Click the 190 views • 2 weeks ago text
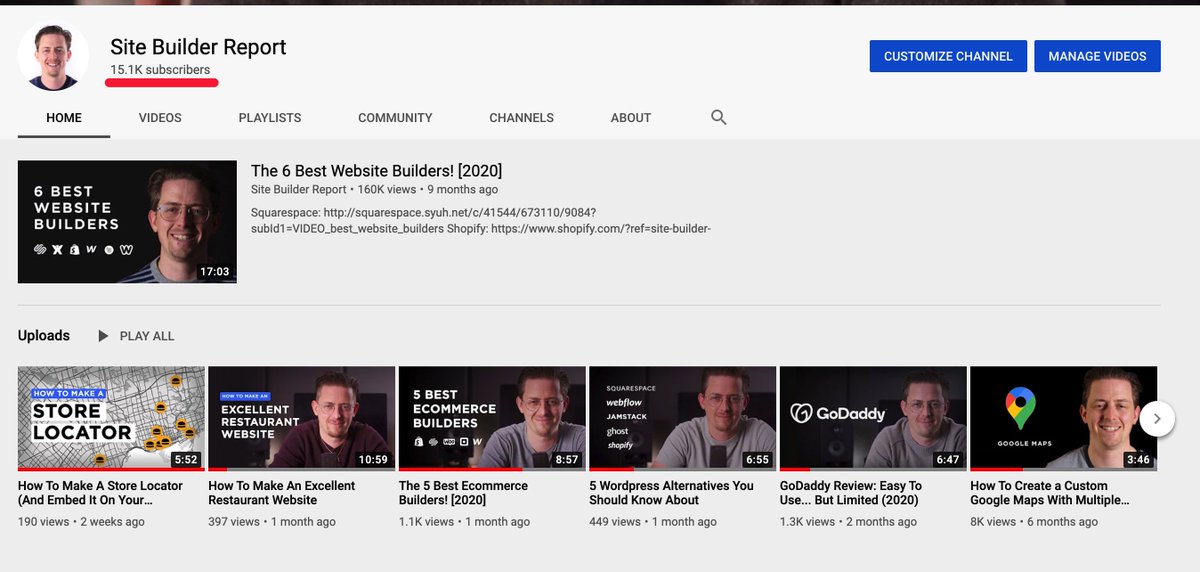The height and width of the screenshot is (572, 1200). tap(81, 522)
